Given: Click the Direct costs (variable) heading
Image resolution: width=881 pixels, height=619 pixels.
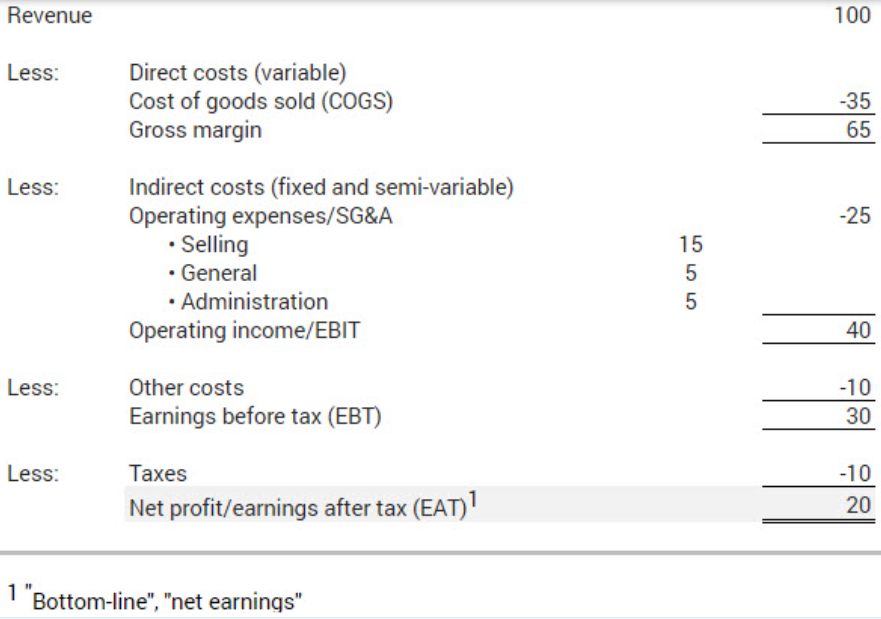Looking at the screenshot, I should (x=237, y=73).
